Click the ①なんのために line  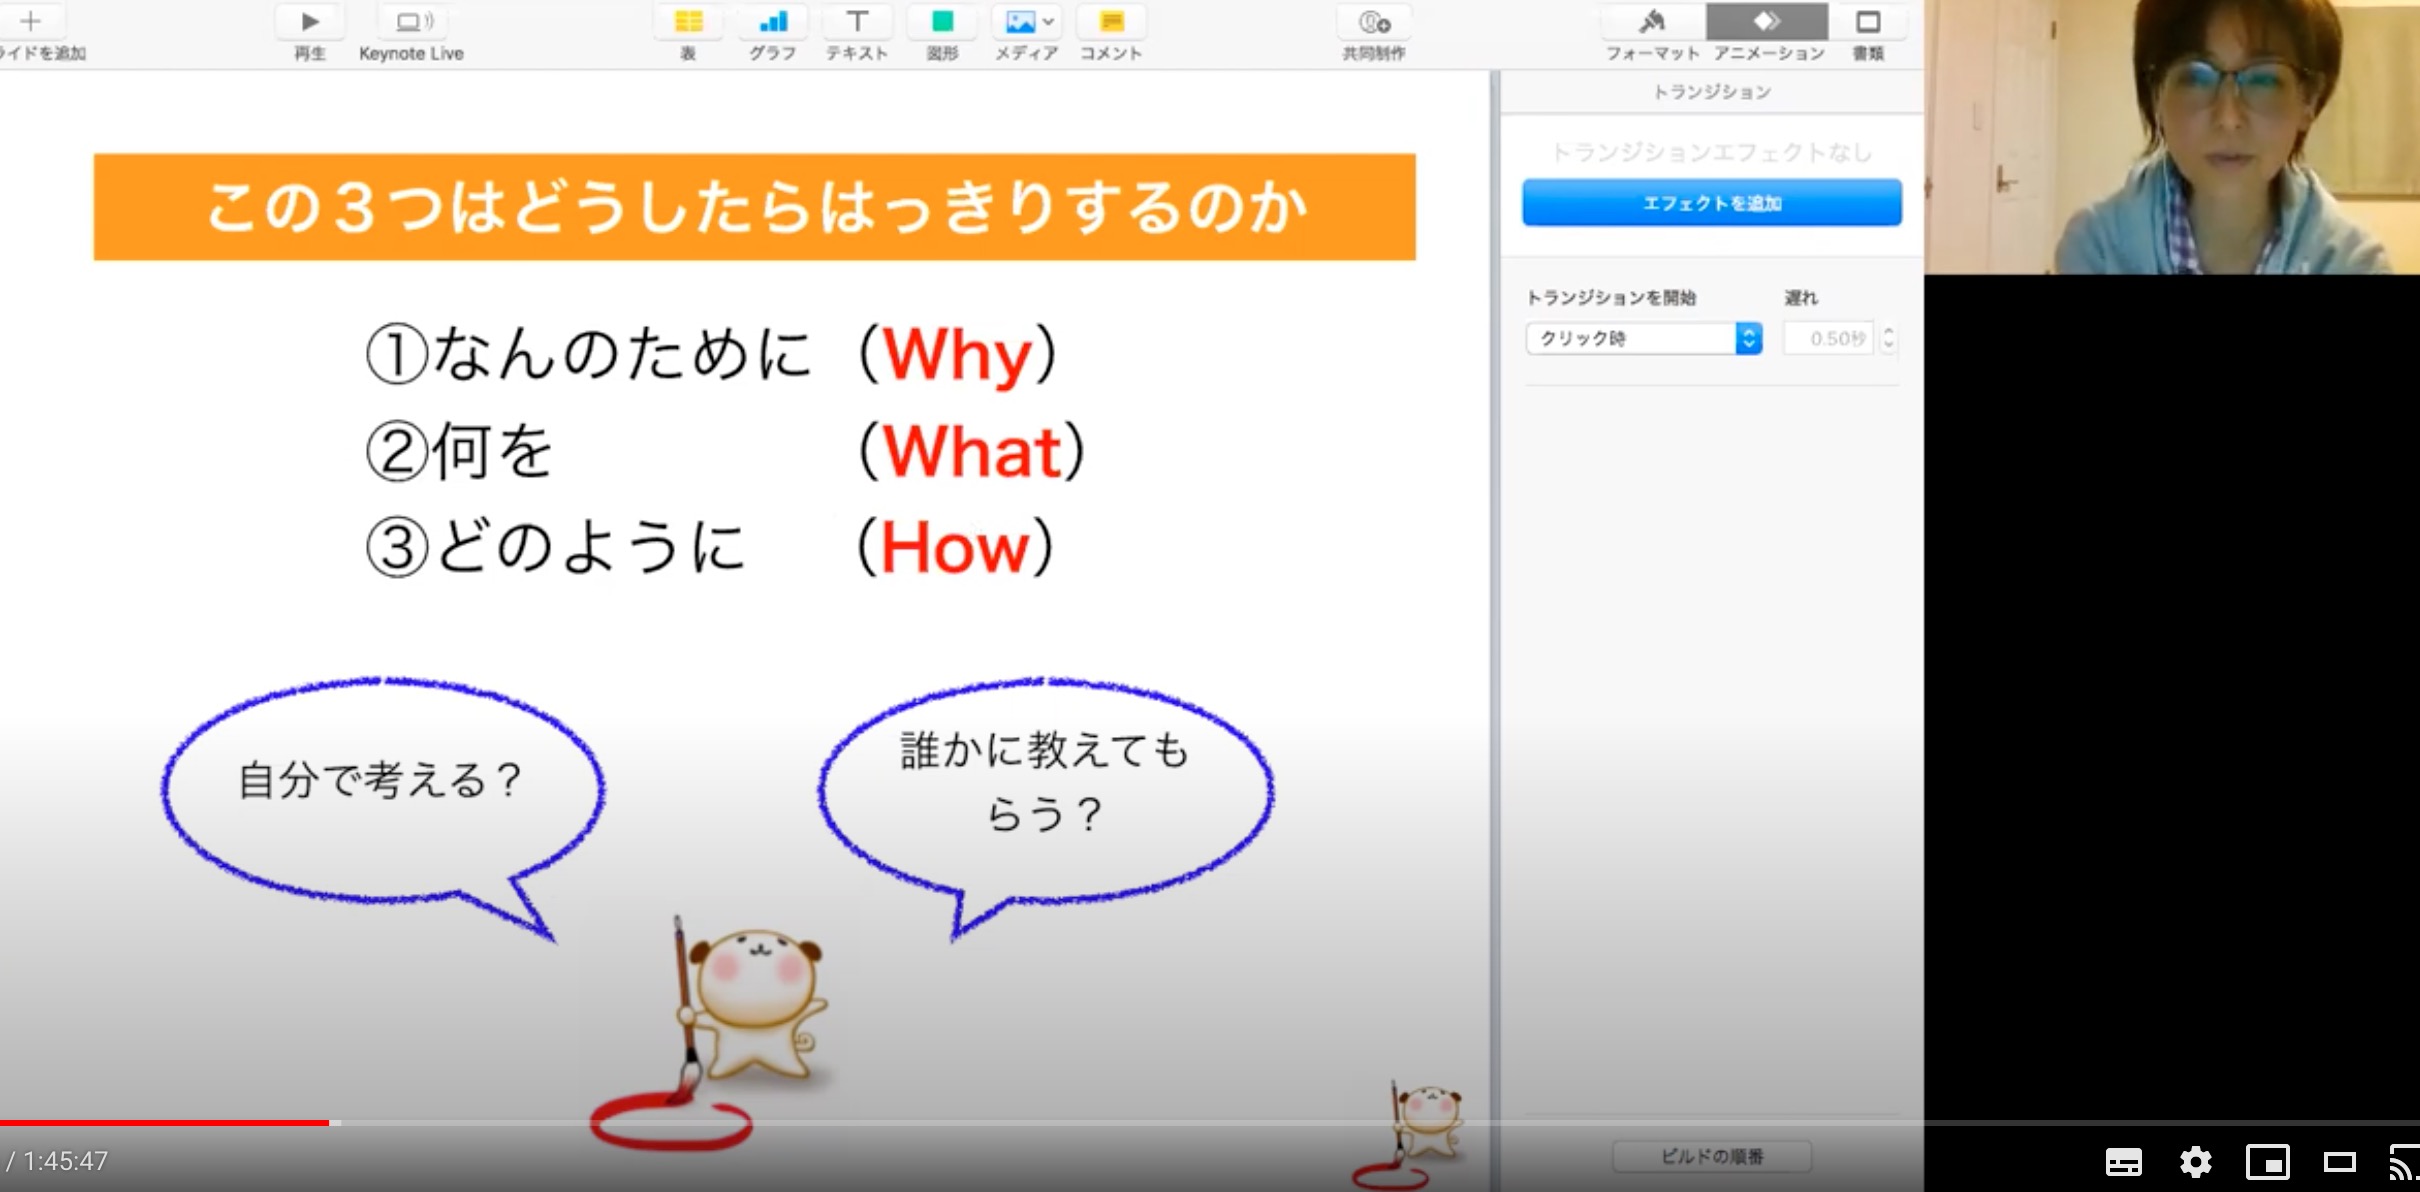click(x=590, y=354)
